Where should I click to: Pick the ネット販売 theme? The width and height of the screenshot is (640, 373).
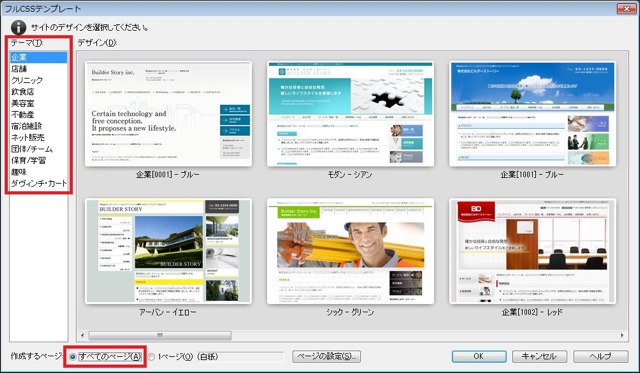click(39, 137)
